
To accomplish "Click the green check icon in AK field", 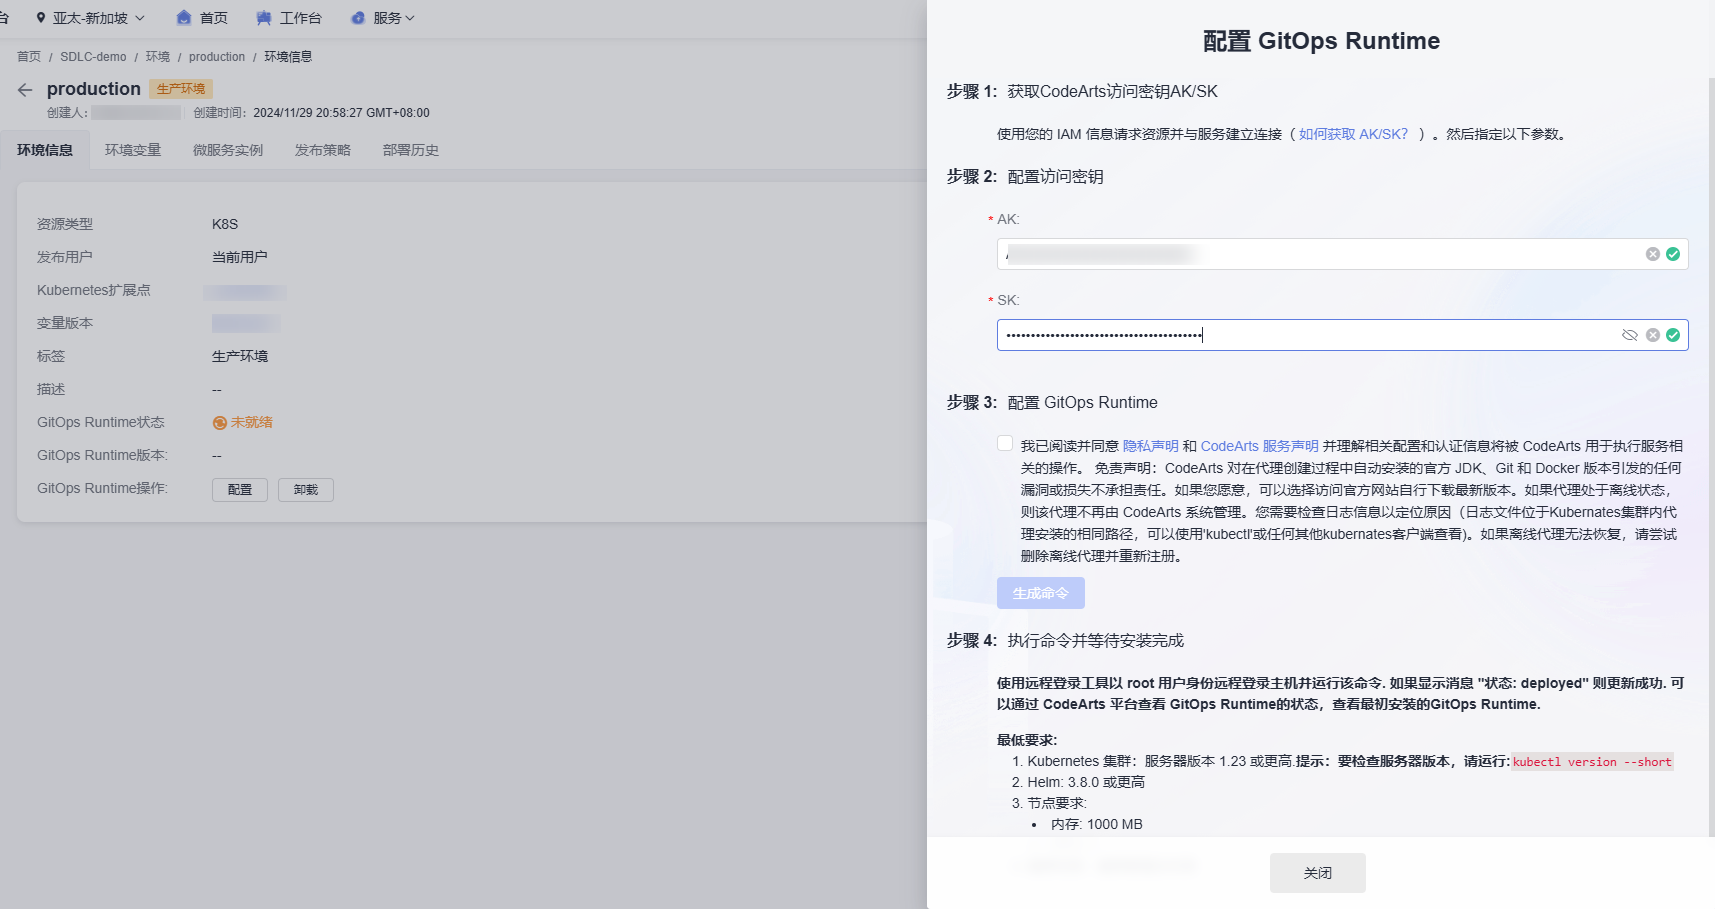I will tap(1673, 254).
